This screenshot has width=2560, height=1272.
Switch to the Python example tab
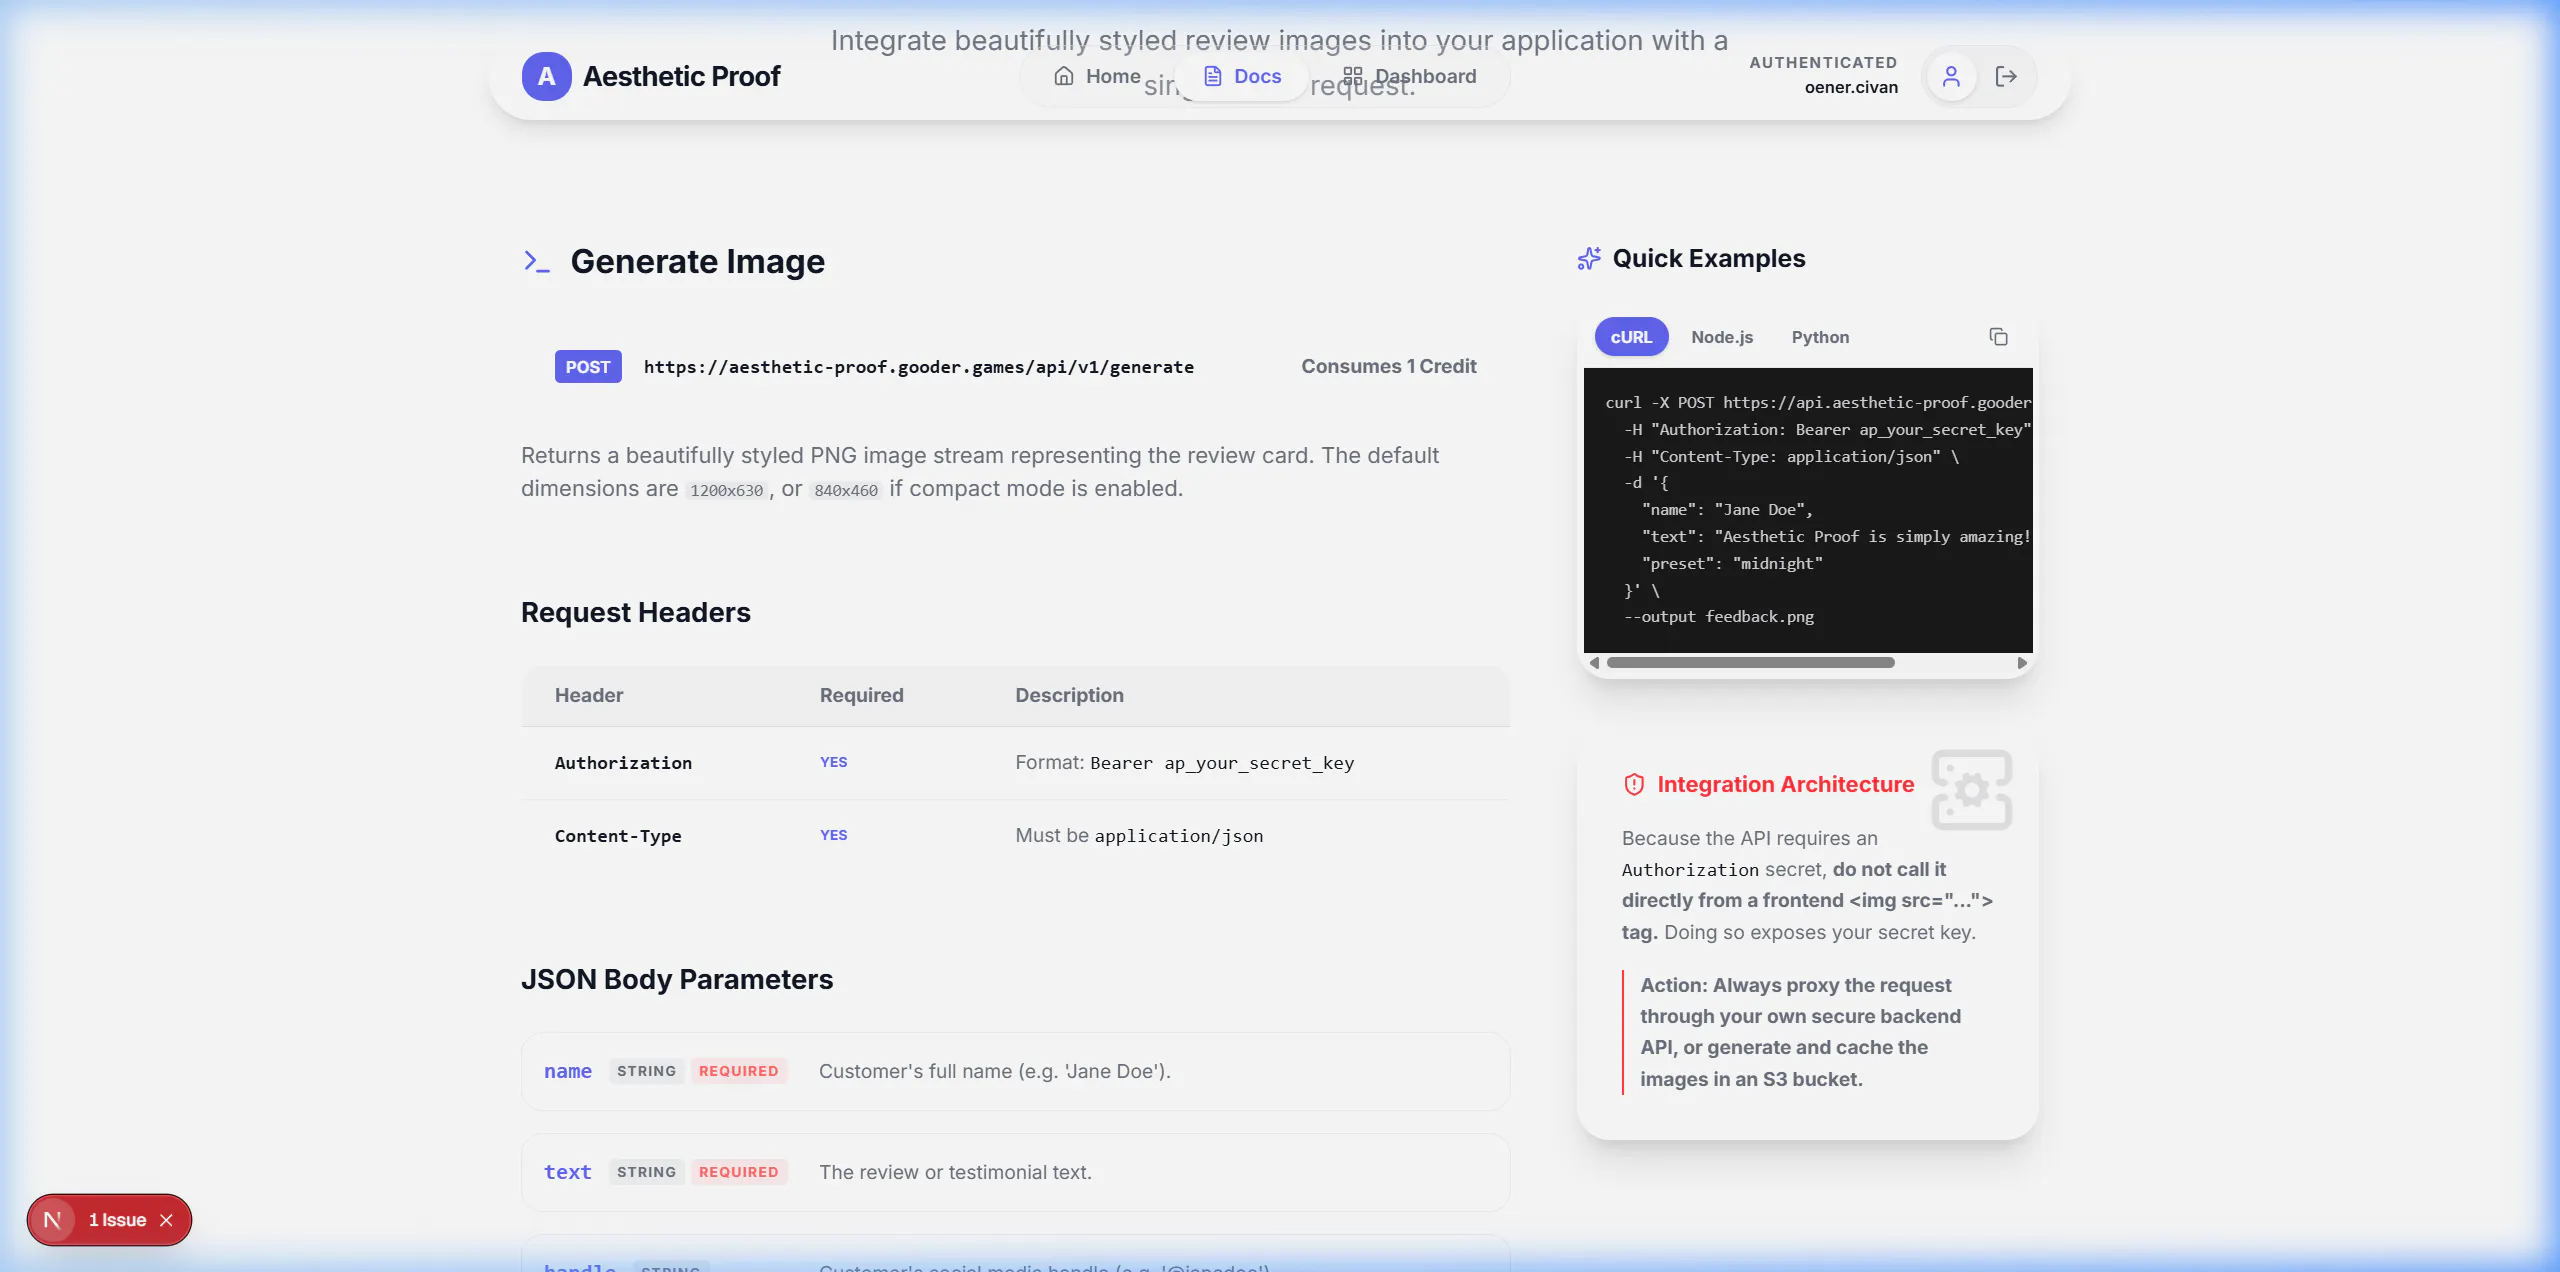coord(1820,337)
